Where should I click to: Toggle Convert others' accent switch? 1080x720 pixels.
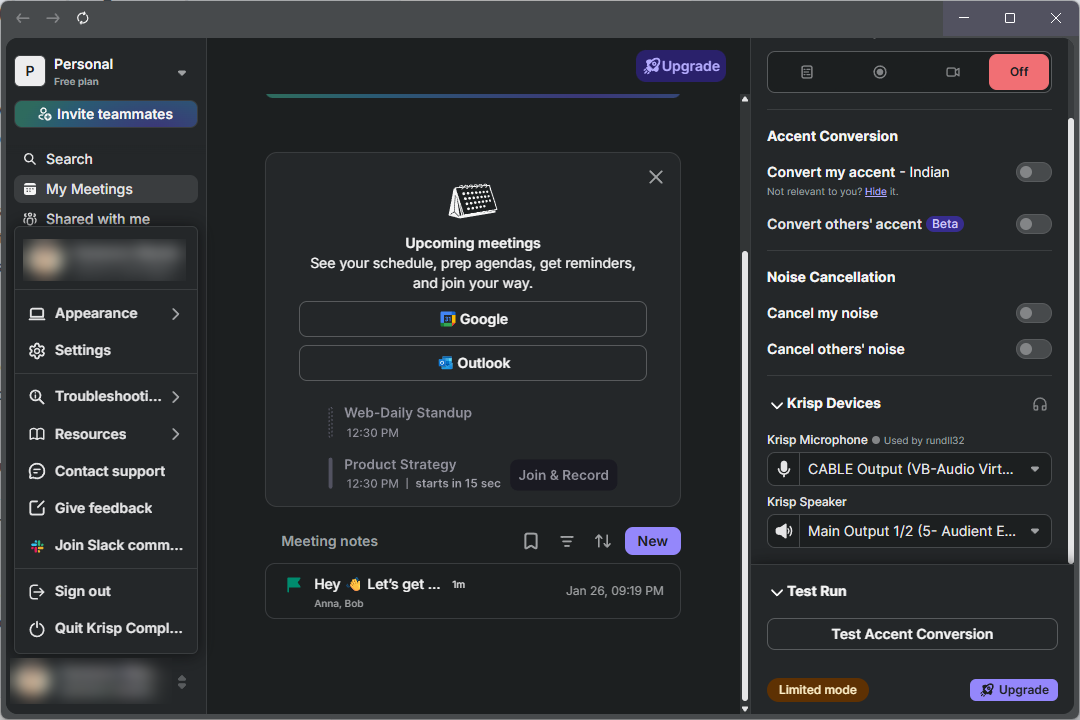(x=1033, y=224)
